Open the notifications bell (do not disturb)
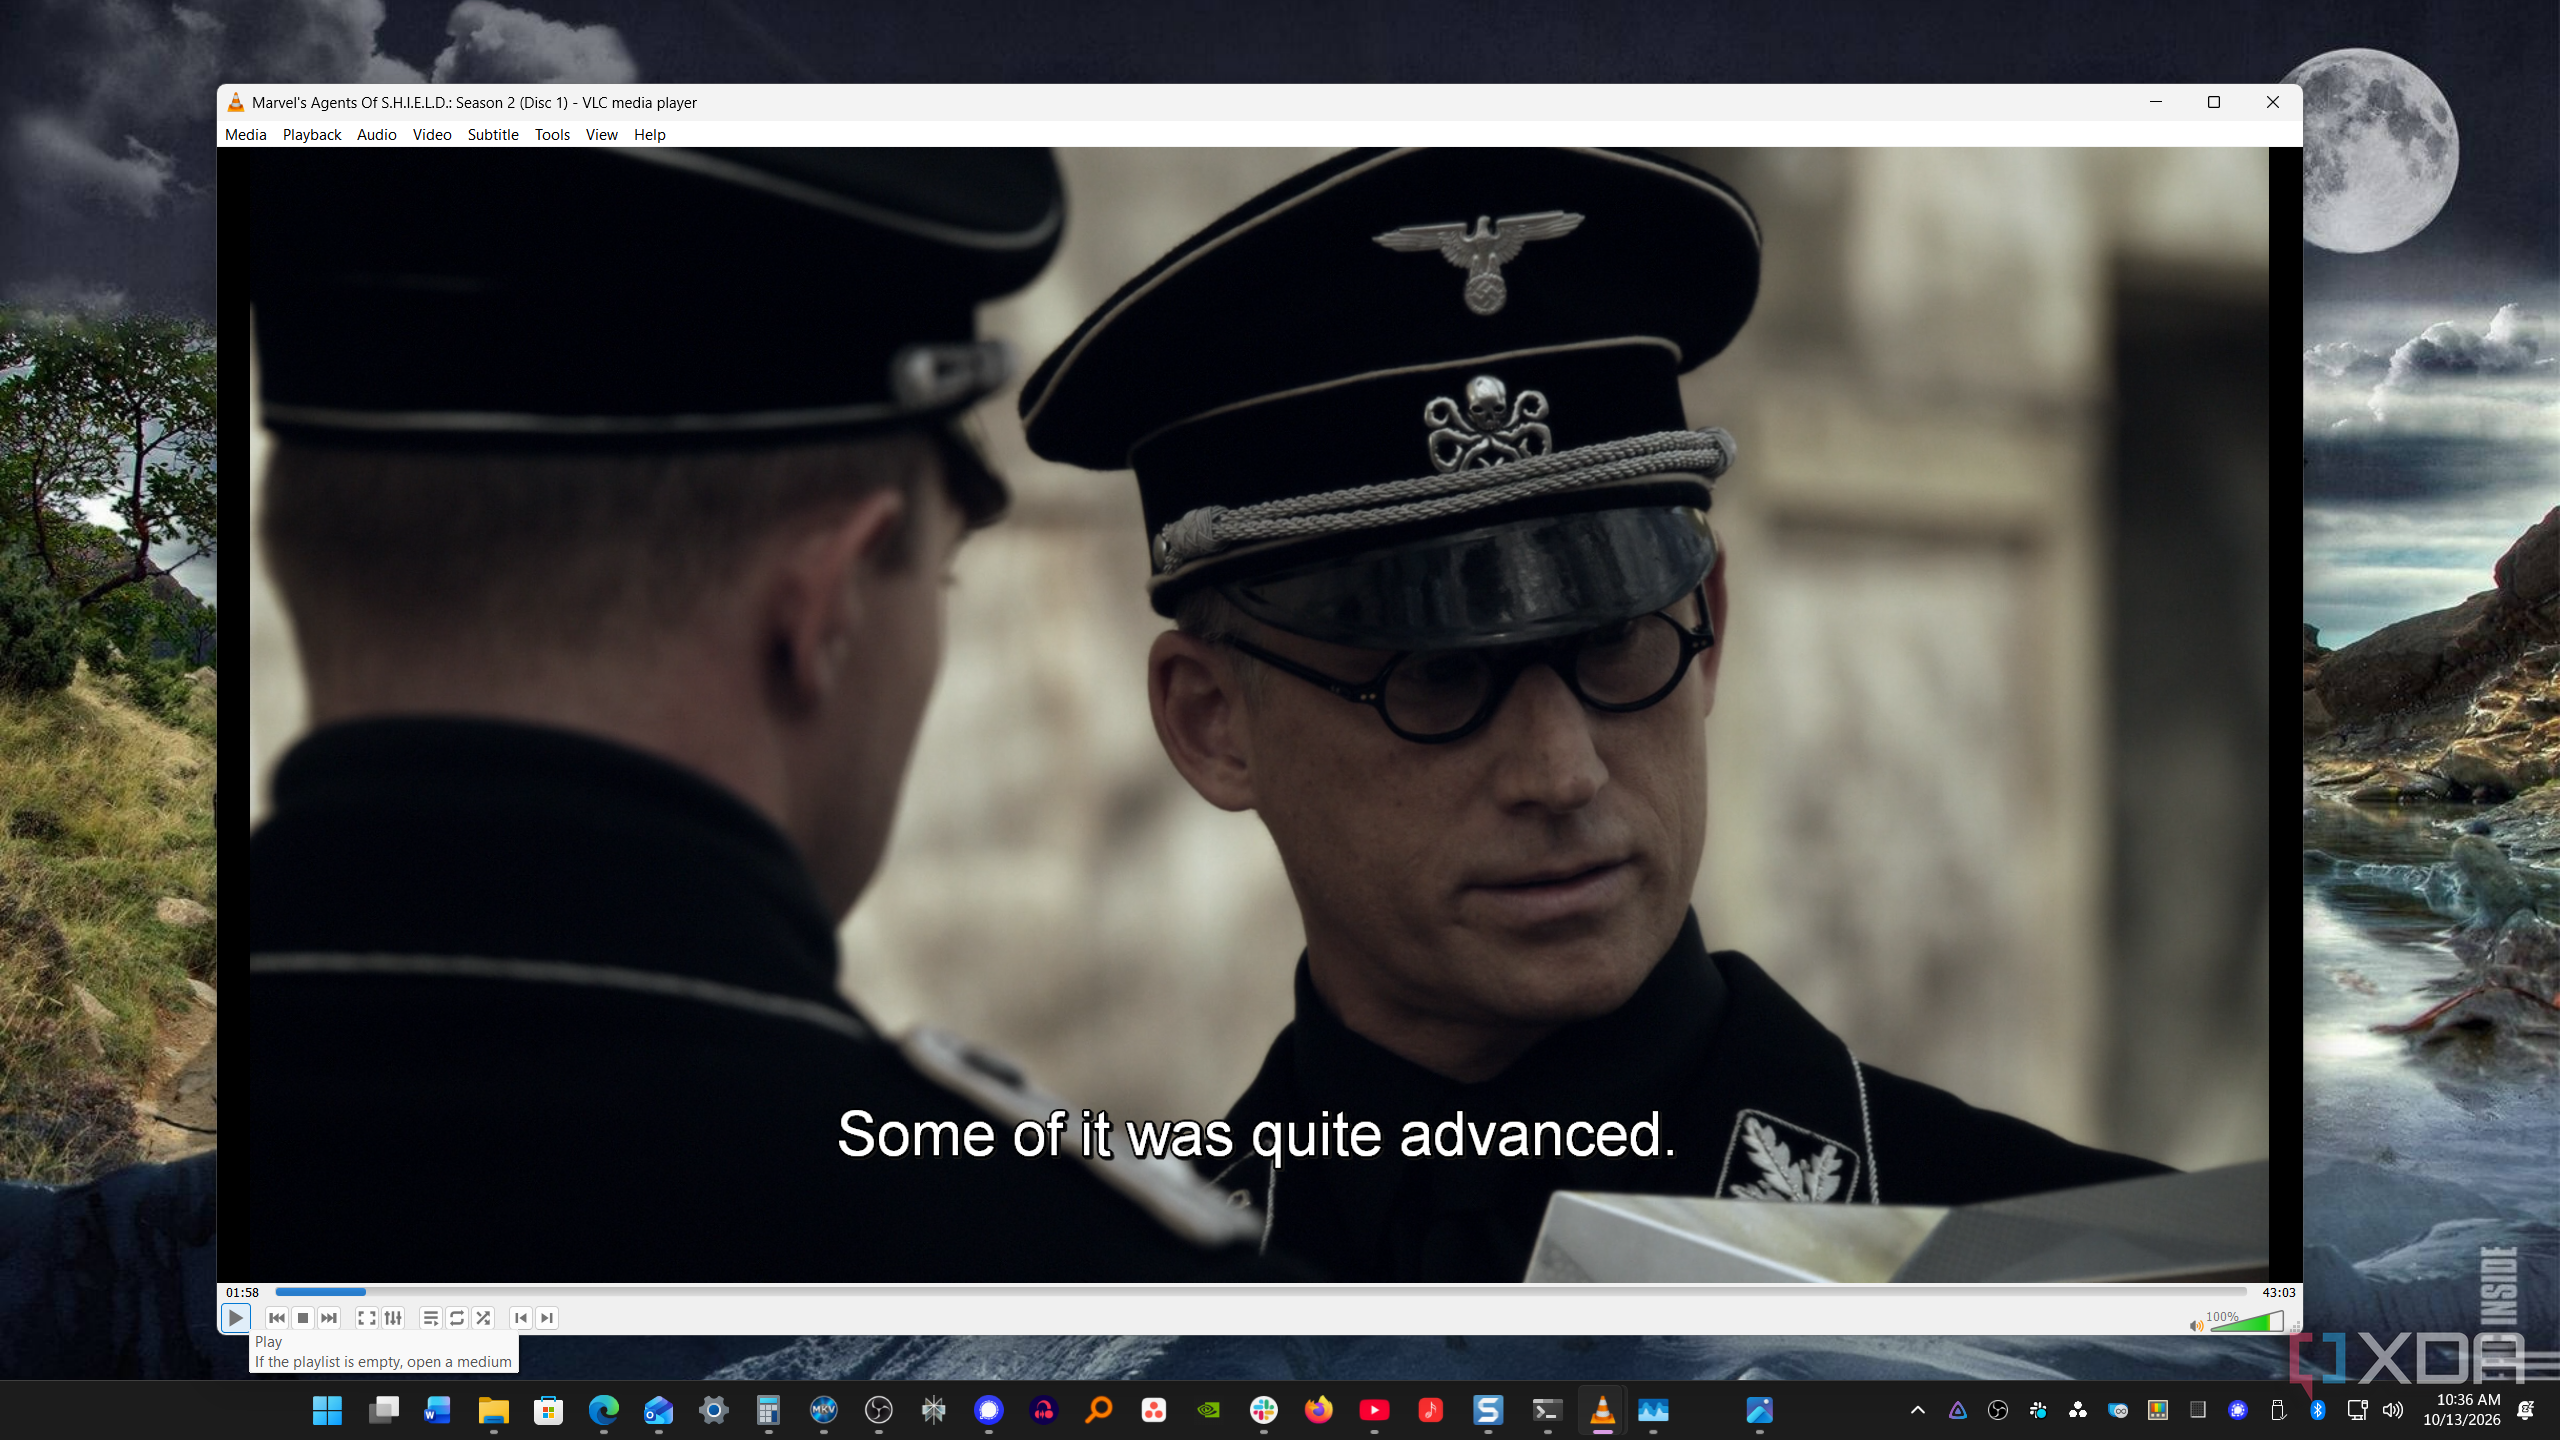The height and width of the screenshot is (1440, 2560). click(x=2526, y=1410)
